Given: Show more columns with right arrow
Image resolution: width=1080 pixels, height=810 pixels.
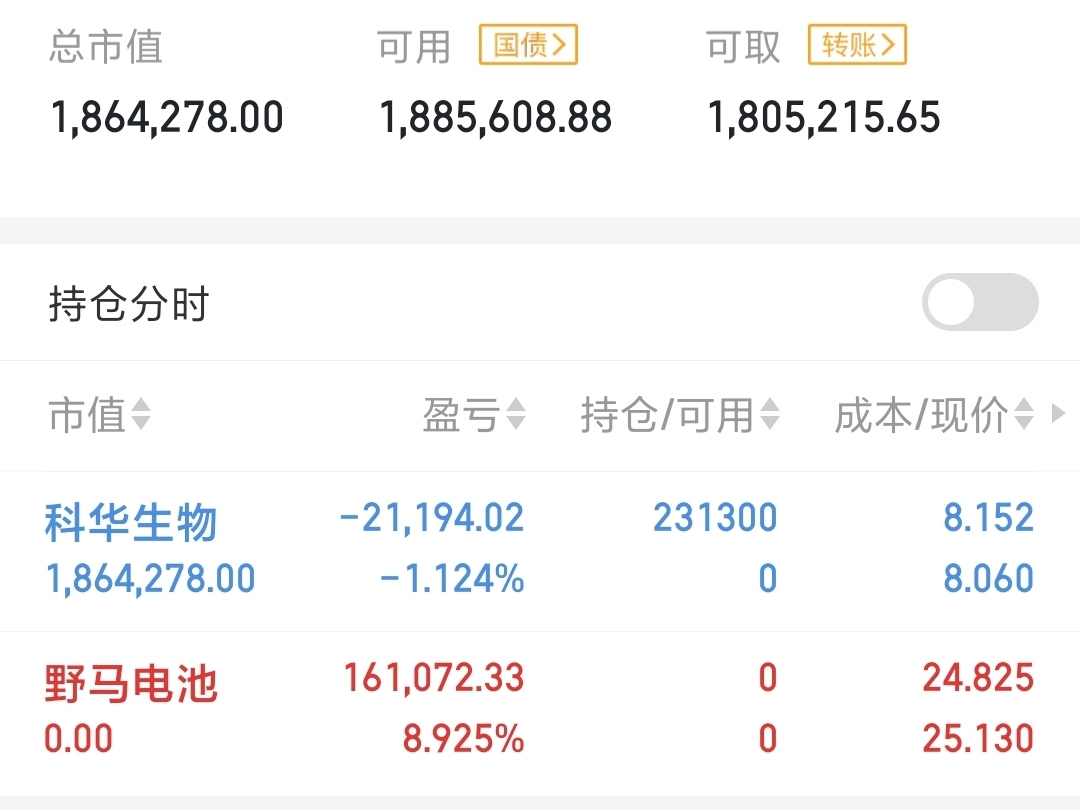Looking at the screenshot, I should (1059, 413).
